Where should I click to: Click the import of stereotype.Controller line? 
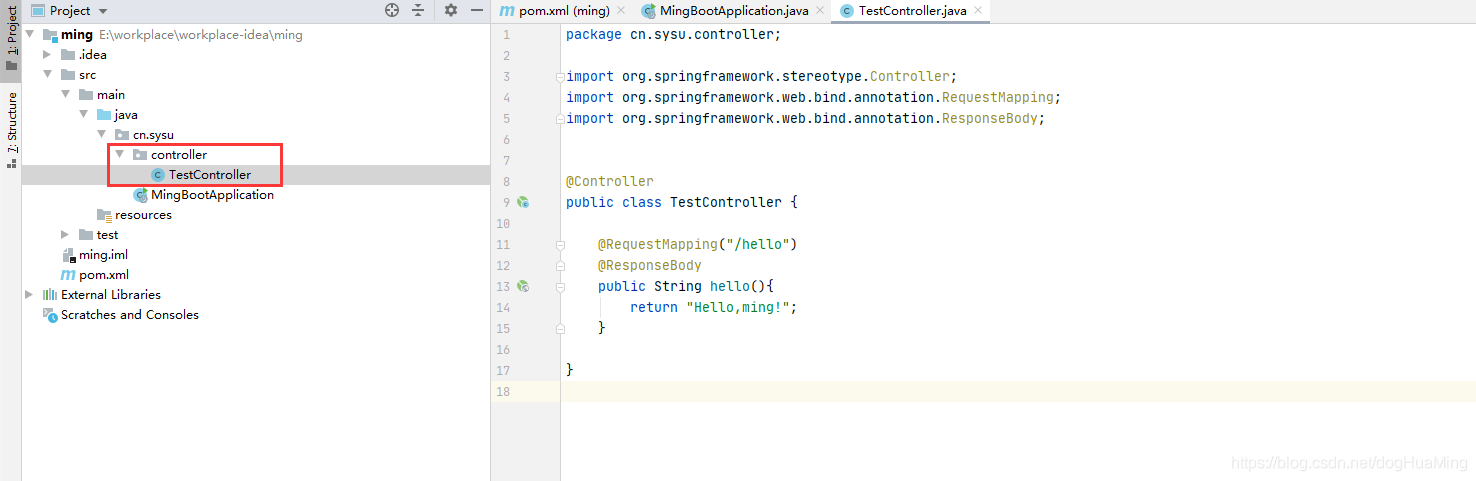[x=762, y=76]
